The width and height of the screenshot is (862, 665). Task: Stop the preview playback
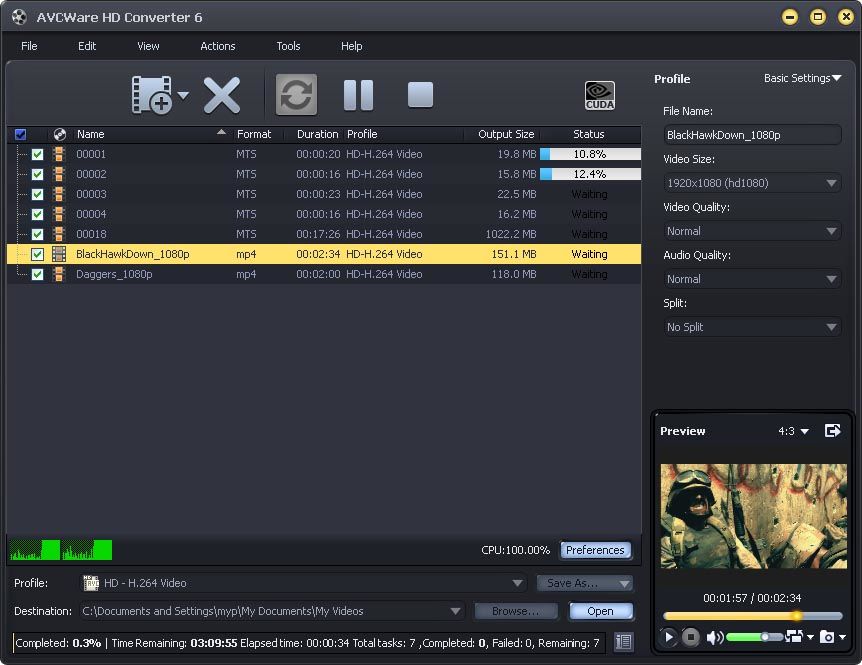pos(690,637)
